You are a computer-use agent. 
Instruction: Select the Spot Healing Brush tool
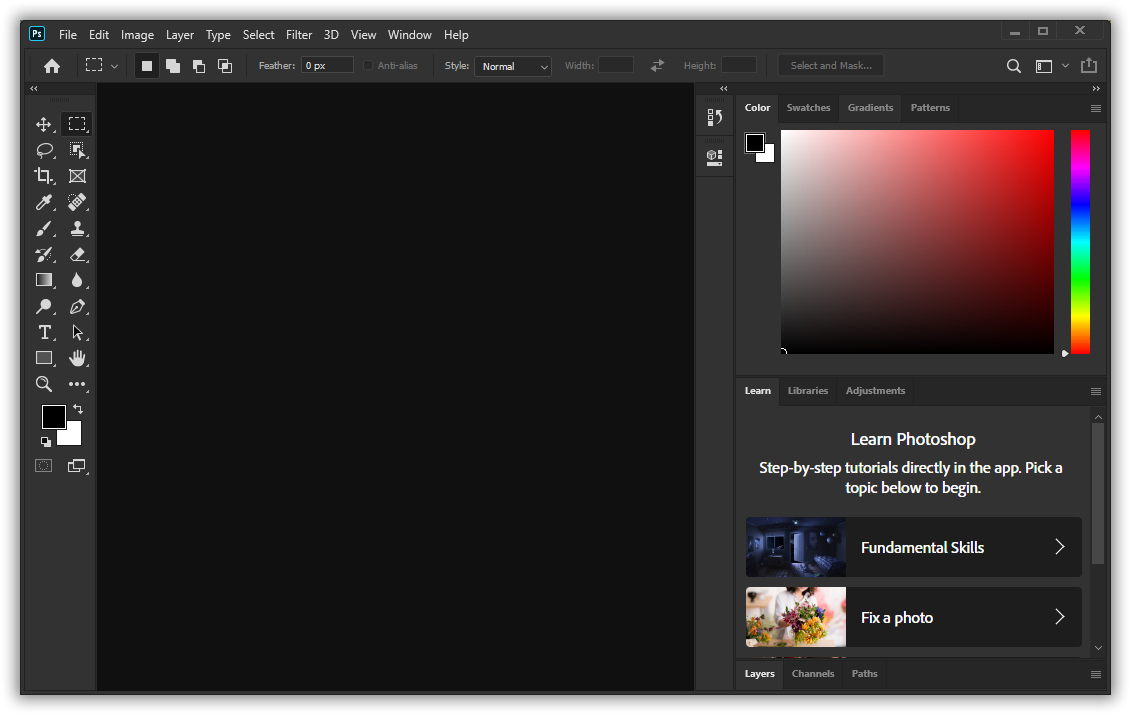(77, 202)
